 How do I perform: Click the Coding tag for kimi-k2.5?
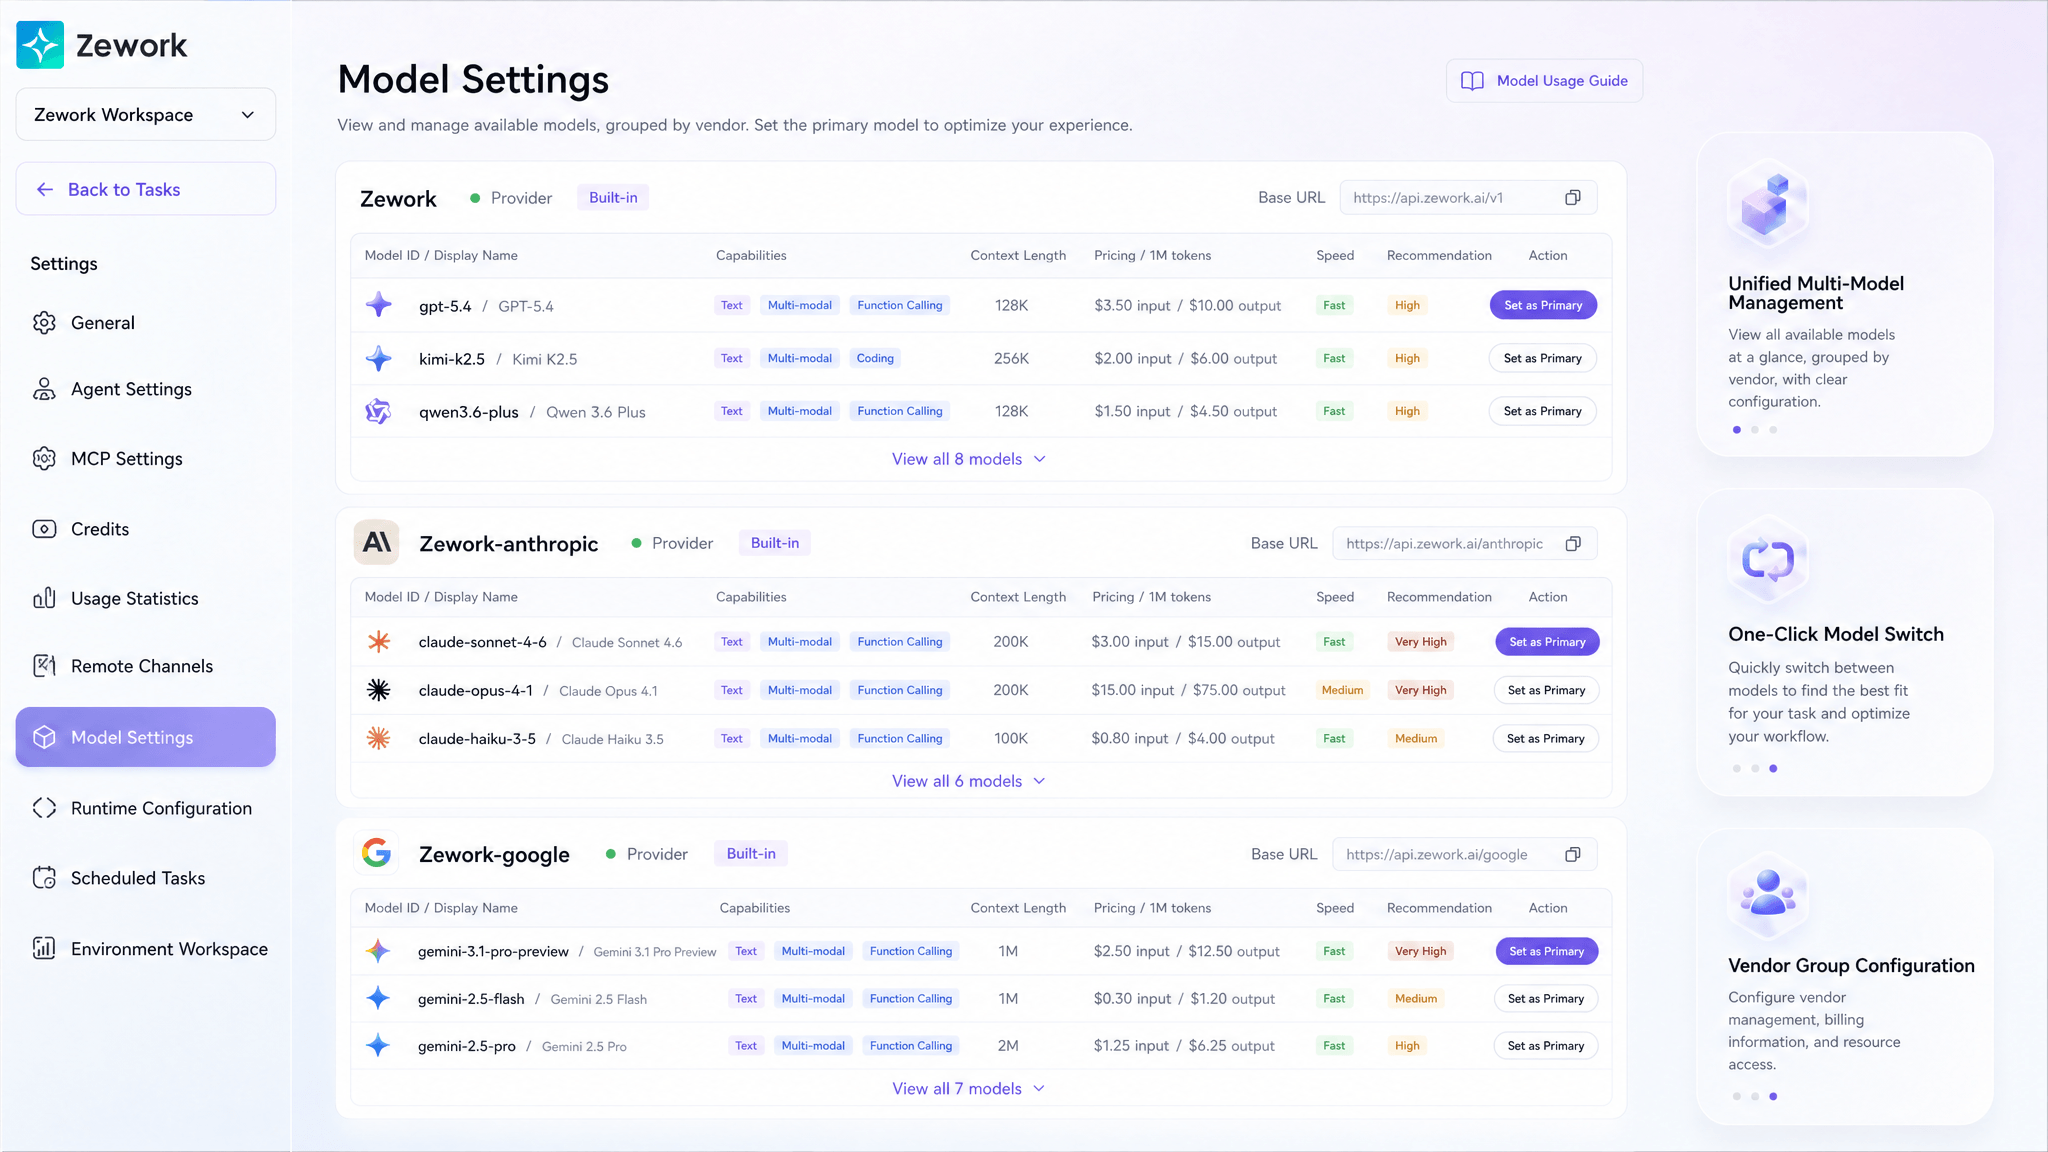pos(875,358)
